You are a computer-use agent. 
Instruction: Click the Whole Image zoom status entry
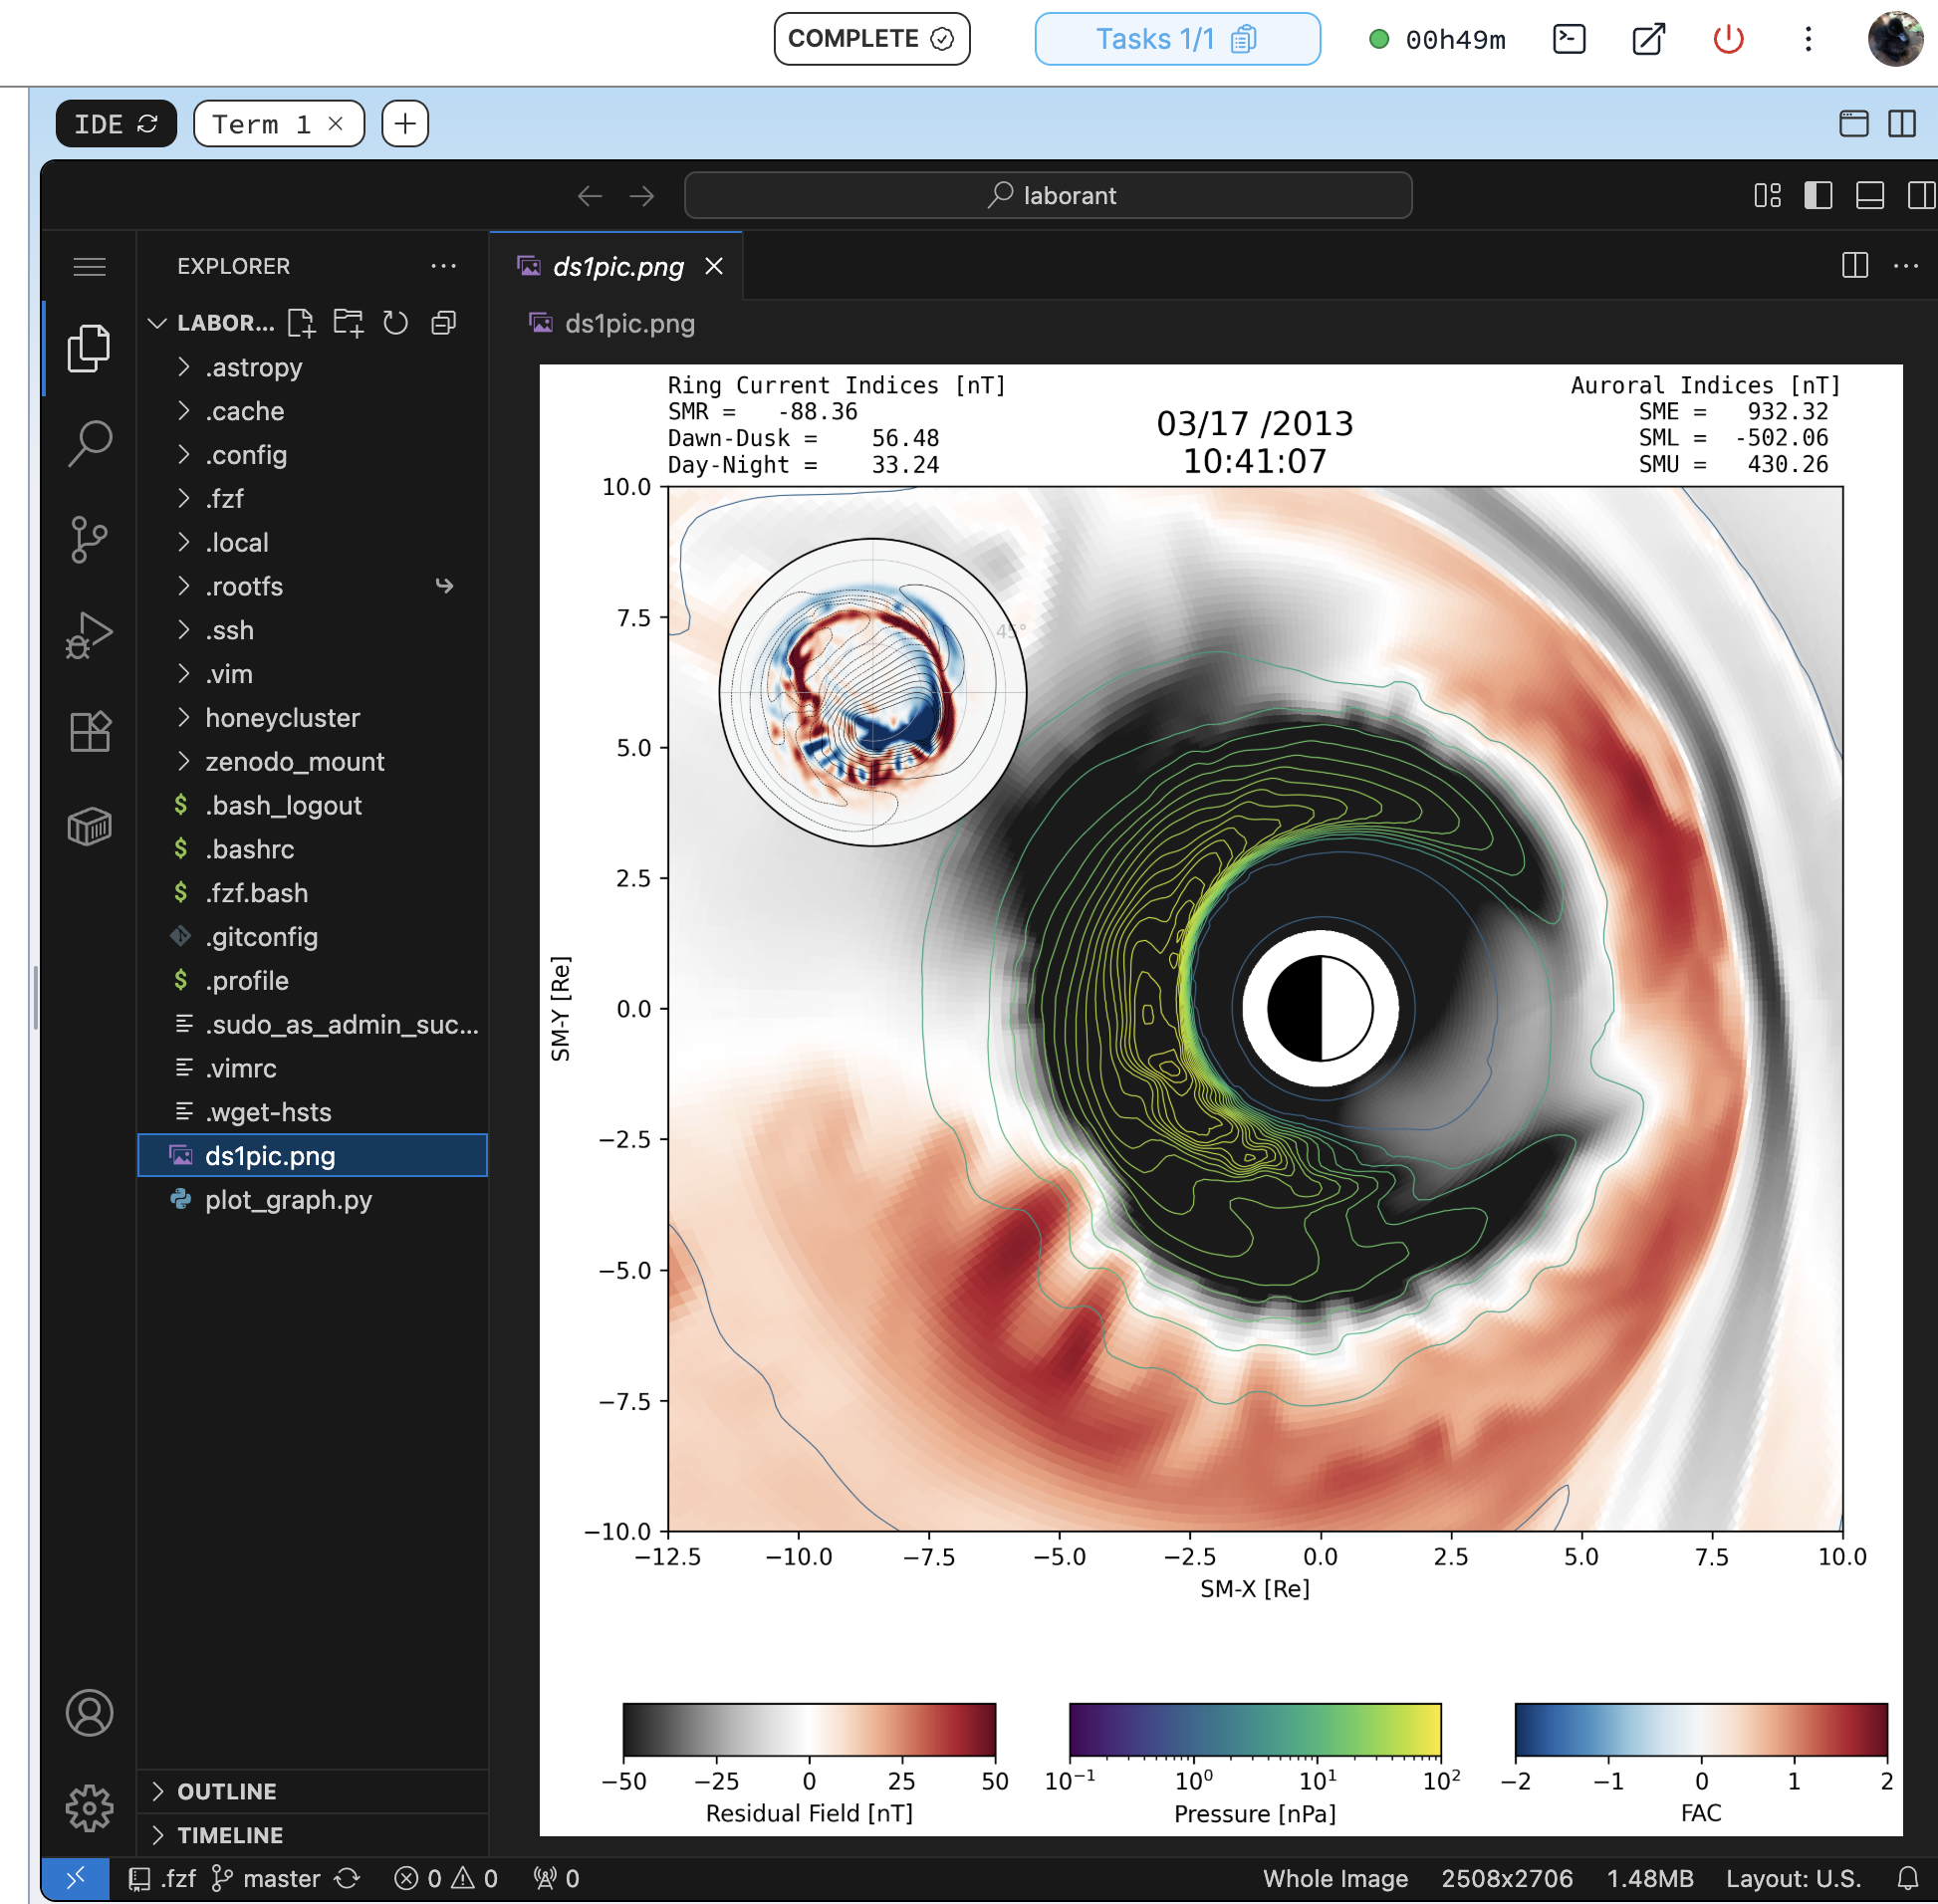[x=1335, y=1879]
